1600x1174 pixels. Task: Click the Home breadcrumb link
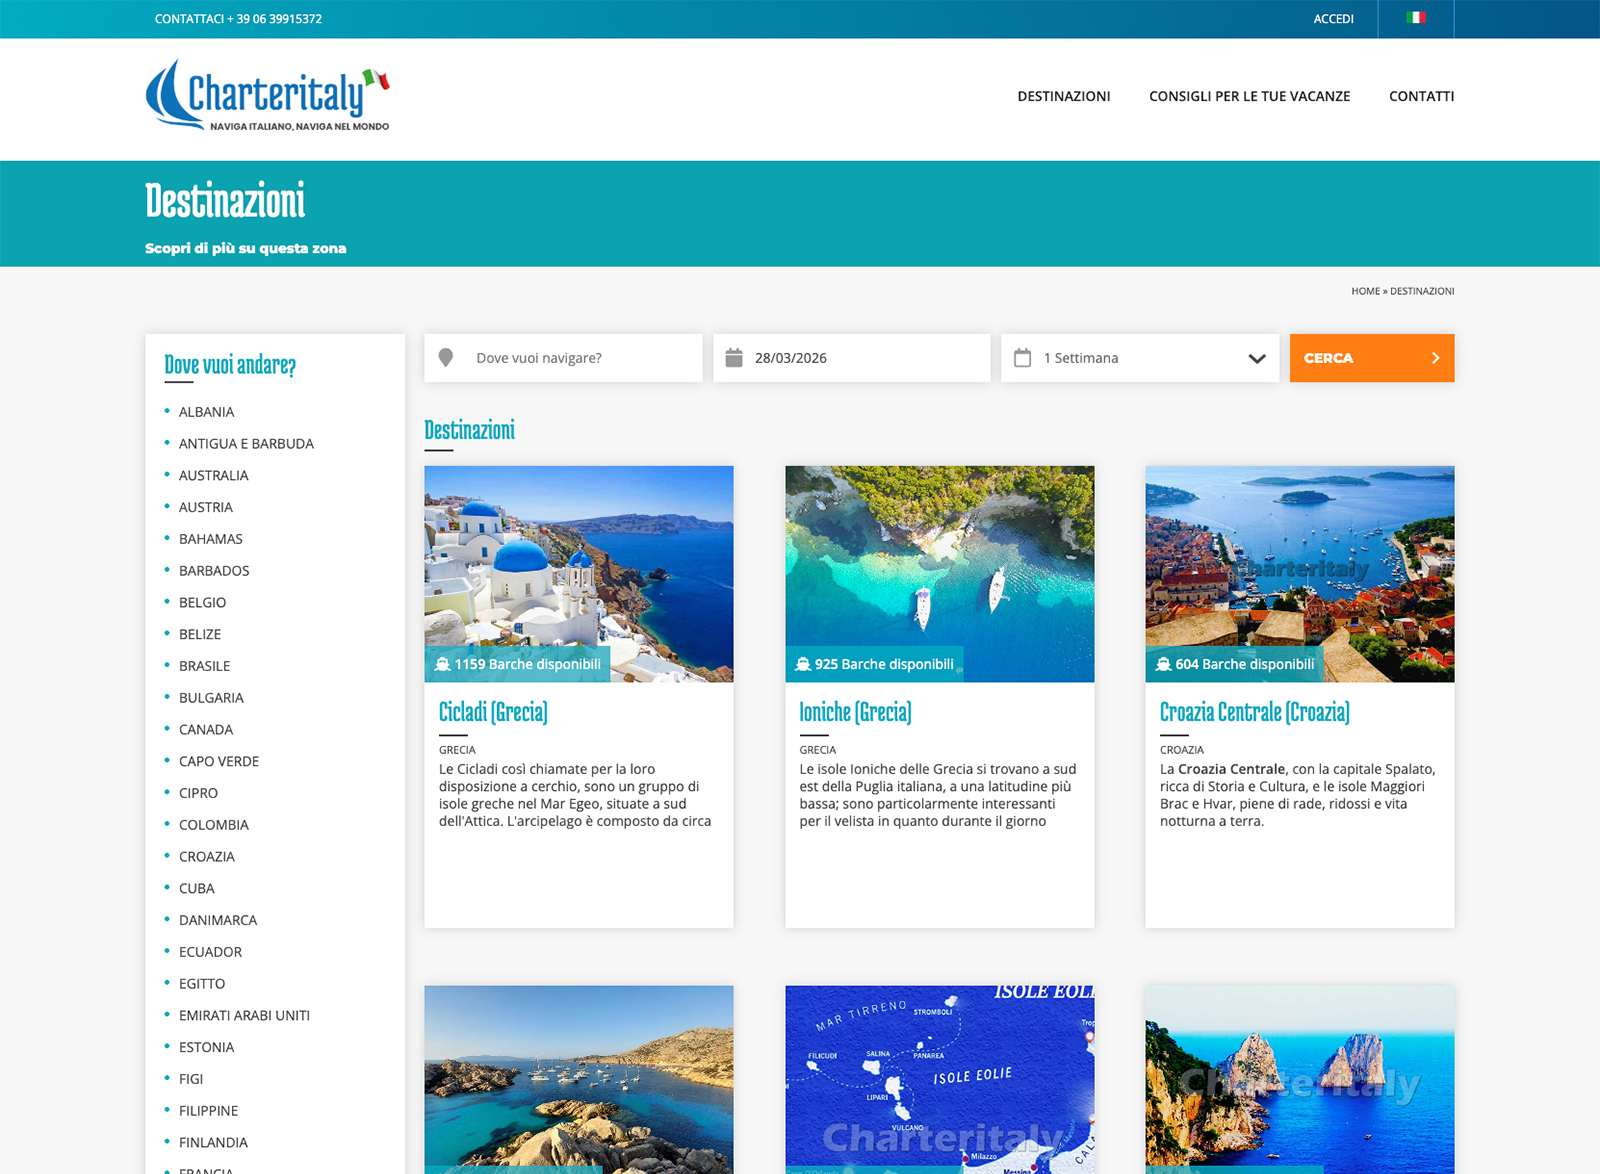[1364, 291]
